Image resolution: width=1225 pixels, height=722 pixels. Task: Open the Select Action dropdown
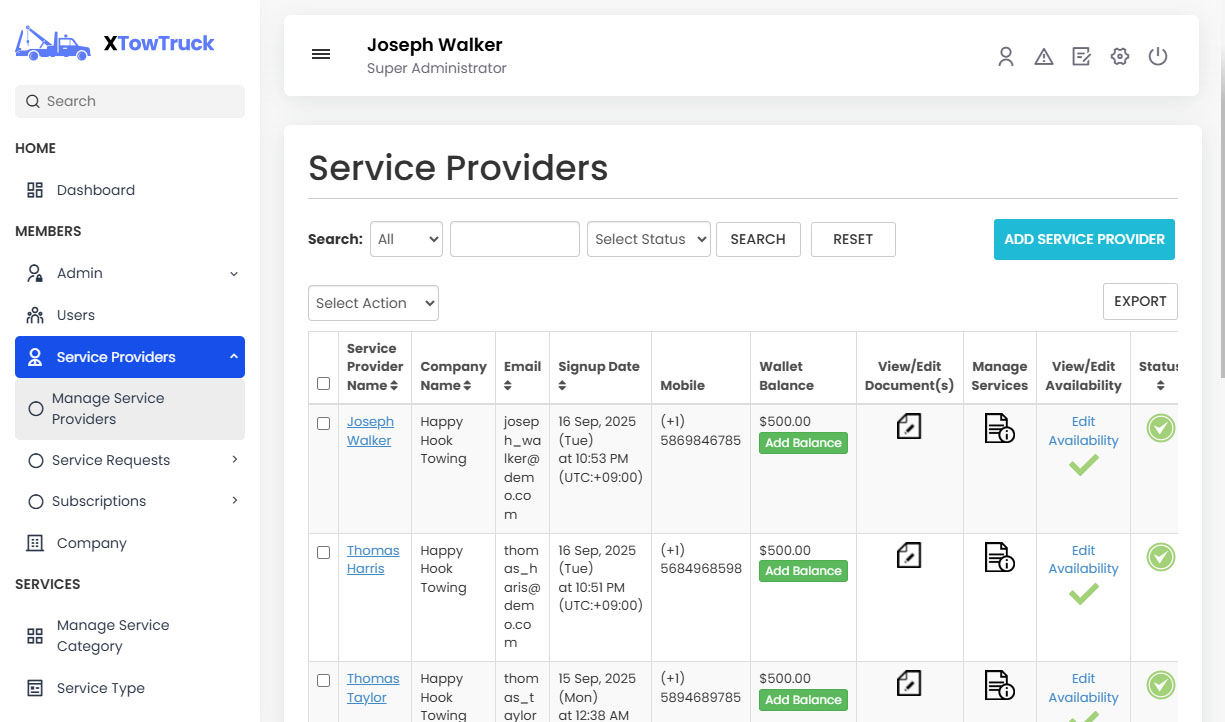click(373, 302)
